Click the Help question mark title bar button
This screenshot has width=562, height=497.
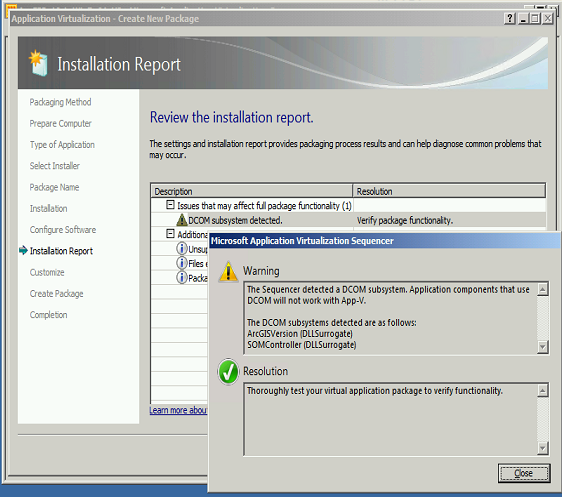pos(509,18)
